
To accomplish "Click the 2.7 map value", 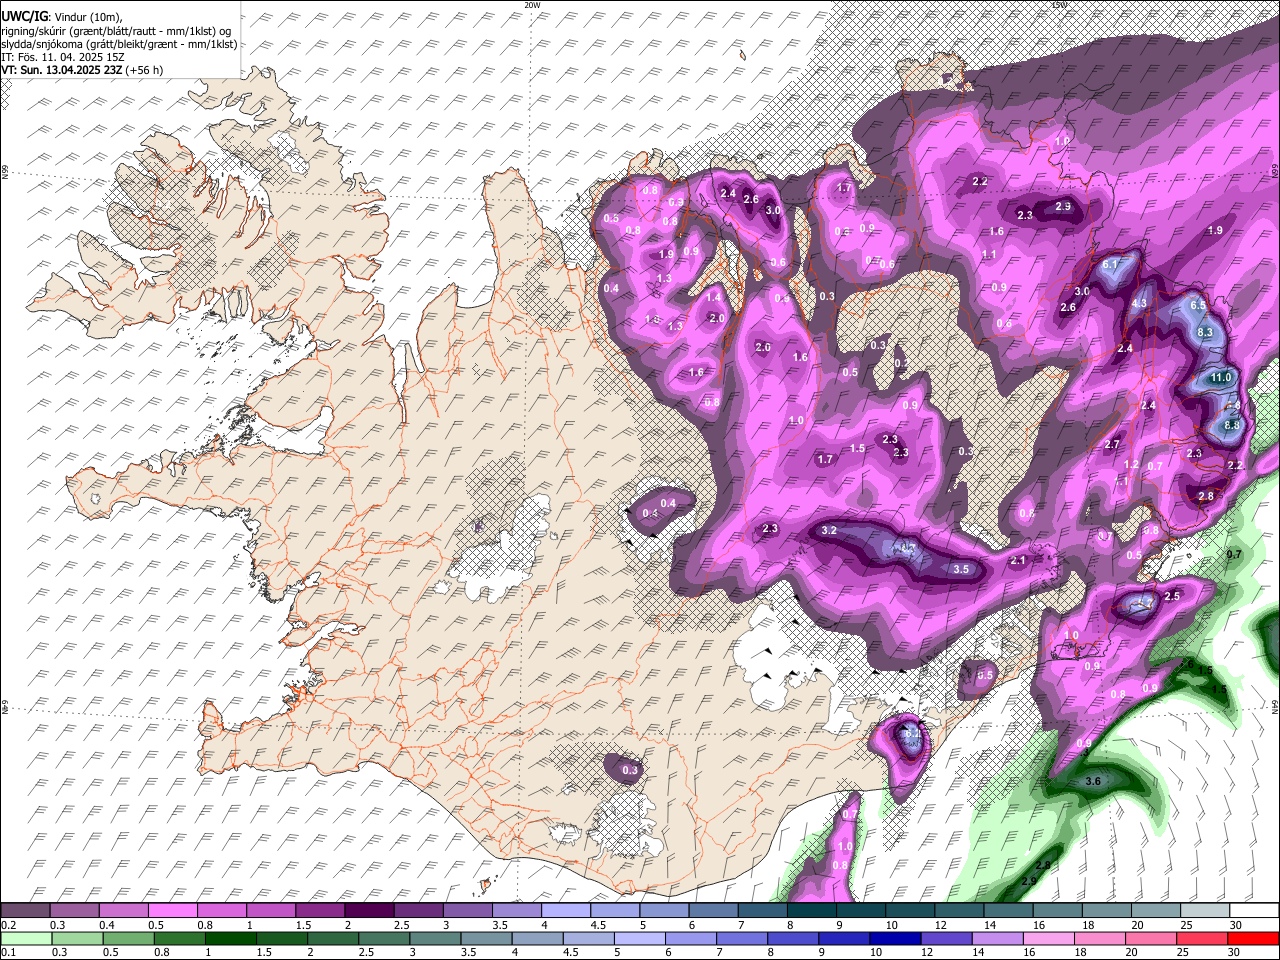I will [x=1112, y=444].
